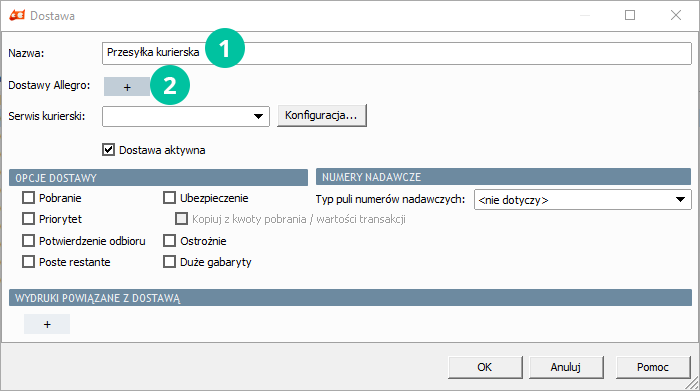Click WYDRUKI POWIĄZANE Z DOSTAWĄ header
The image size is (700, 391).
[x=350, y=298]
